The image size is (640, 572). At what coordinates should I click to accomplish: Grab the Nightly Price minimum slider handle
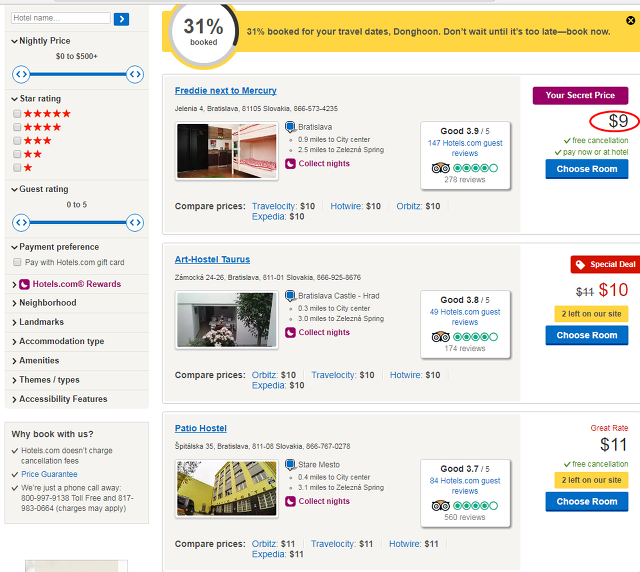21,74
